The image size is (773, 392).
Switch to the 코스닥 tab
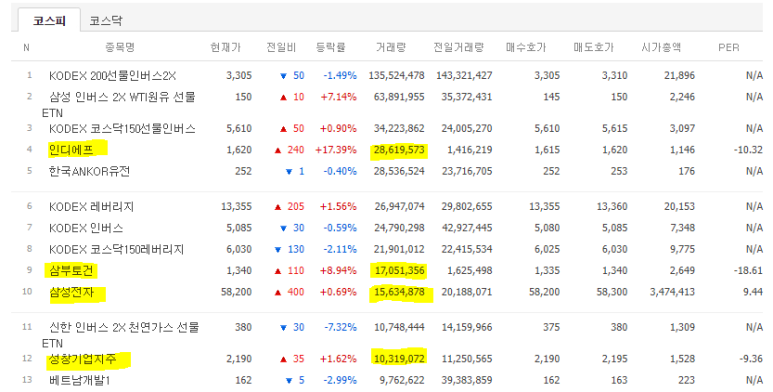click(x=105, y=21)
